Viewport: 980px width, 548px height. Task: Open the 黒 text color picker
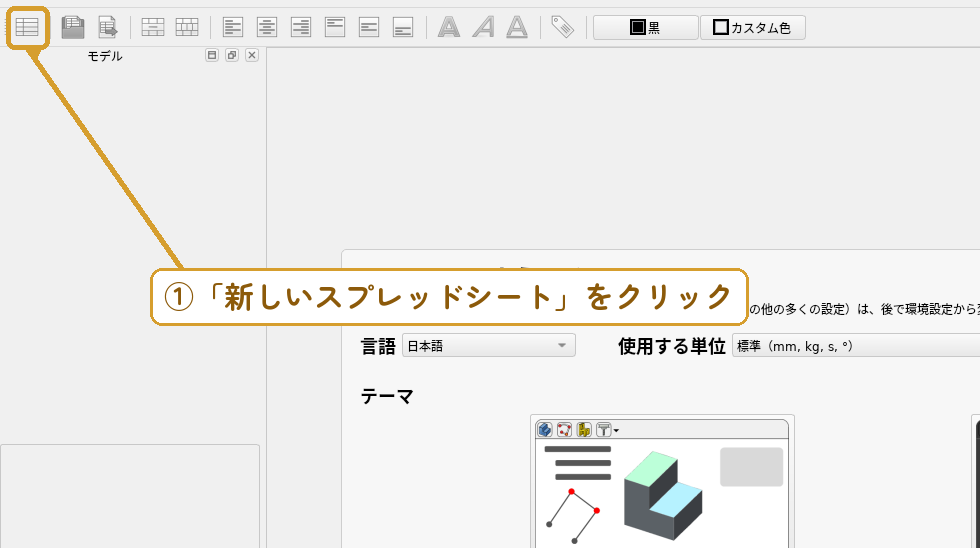(x=646, y=27)
